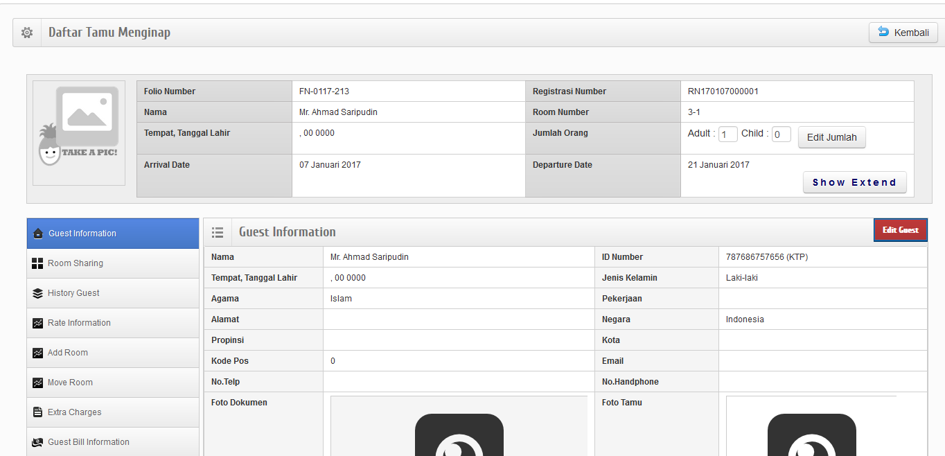The width and height of the screenshot is (945, 456).
Task: Click the Room Sharing grid icon
Action: point(38,264)
